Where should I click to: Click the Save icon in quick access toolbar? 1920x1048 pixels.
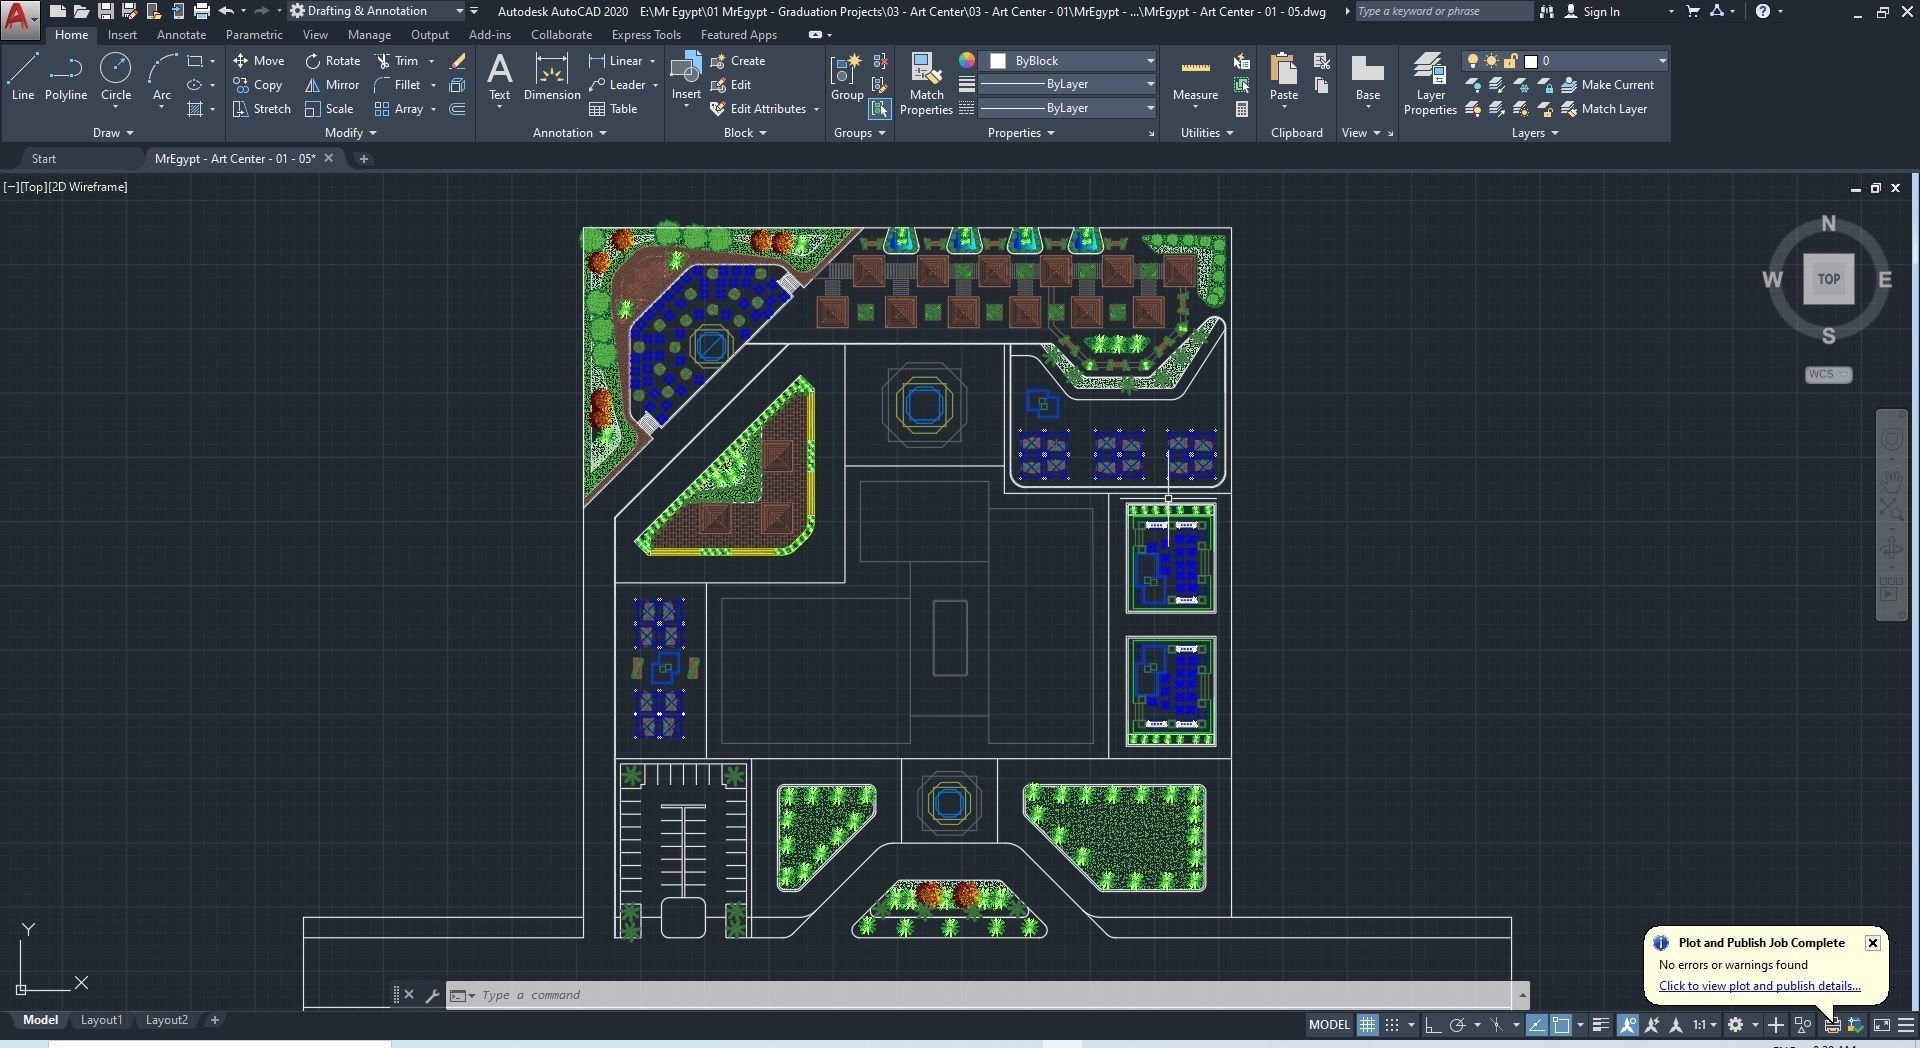point(105,11)
